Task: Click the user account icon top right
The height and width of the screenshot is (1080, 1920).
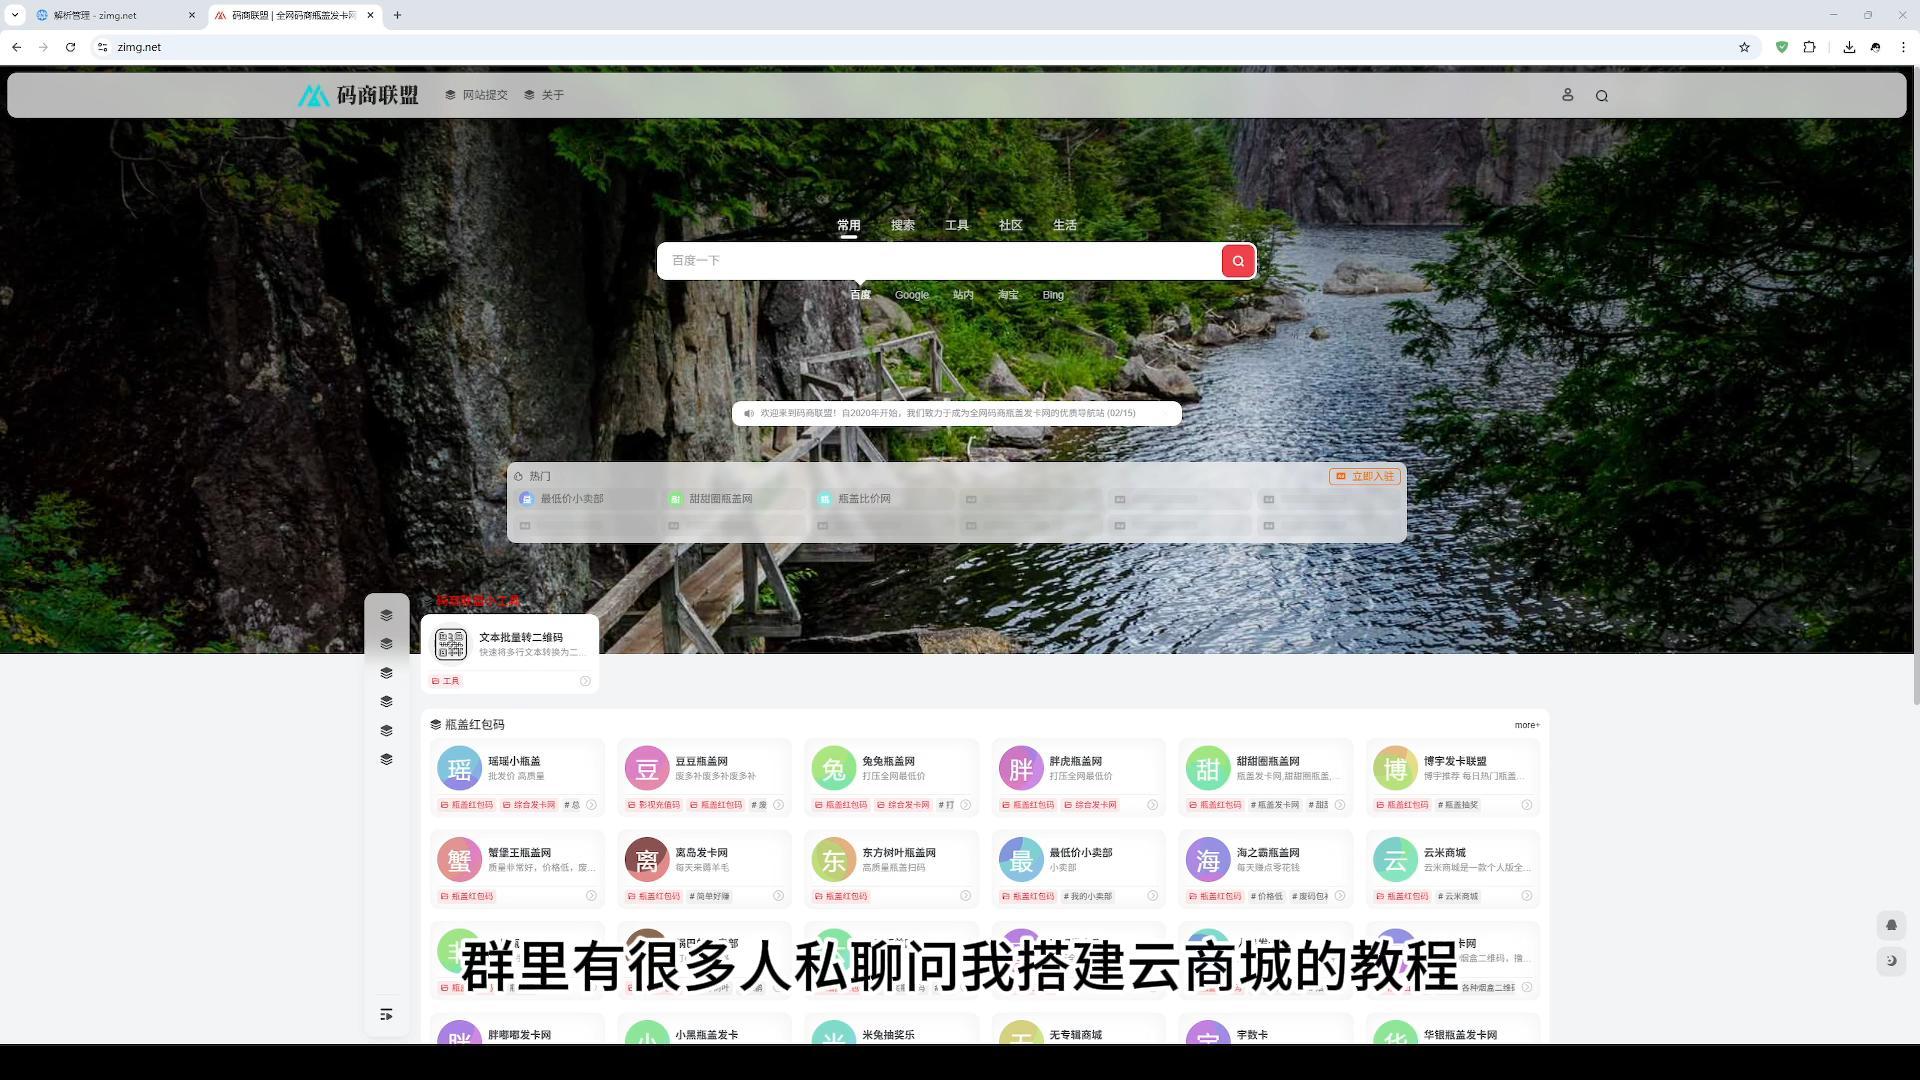Action: (1567, 95)
